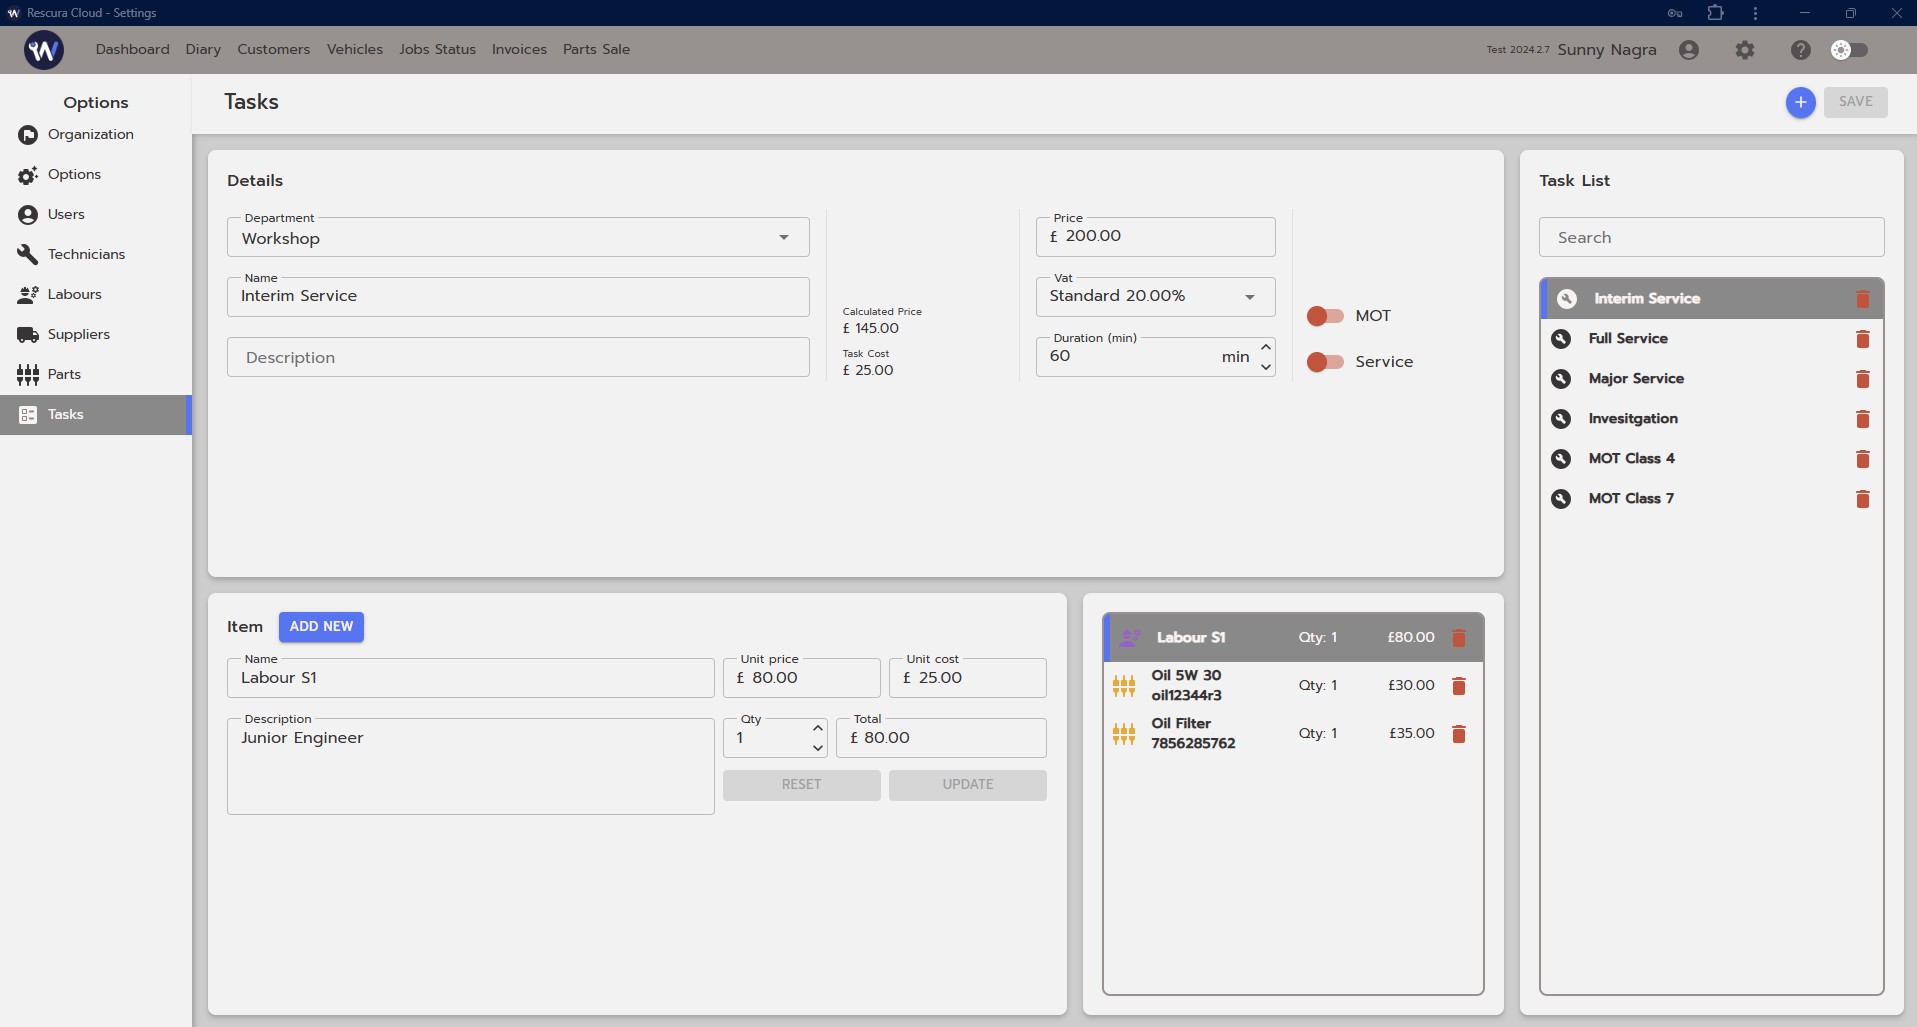Open the Jobs Status page
1917x1027 pixels.
437,49
